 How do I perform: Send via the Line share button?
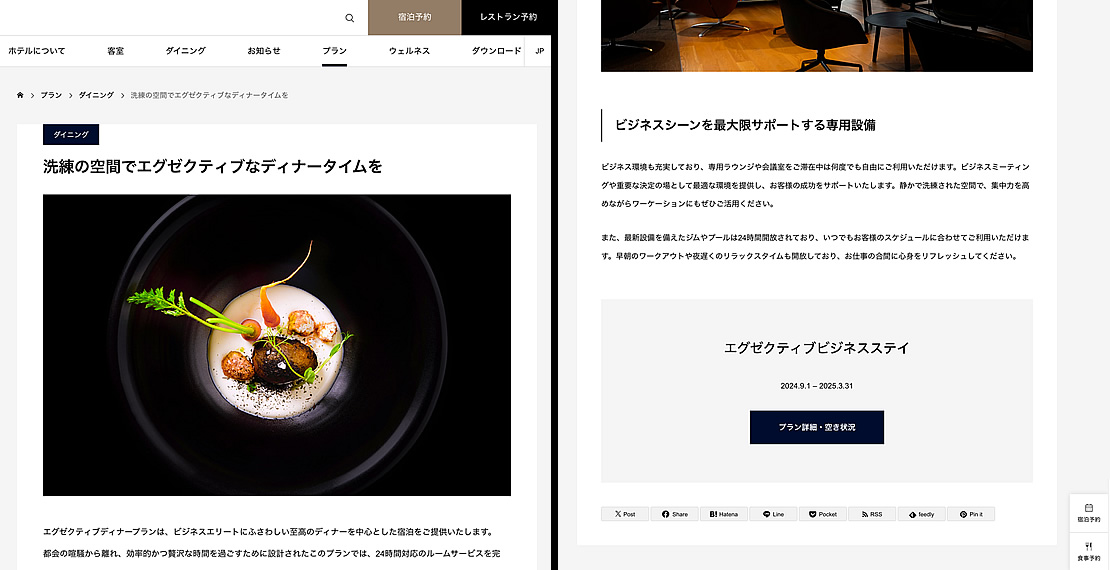773,514
